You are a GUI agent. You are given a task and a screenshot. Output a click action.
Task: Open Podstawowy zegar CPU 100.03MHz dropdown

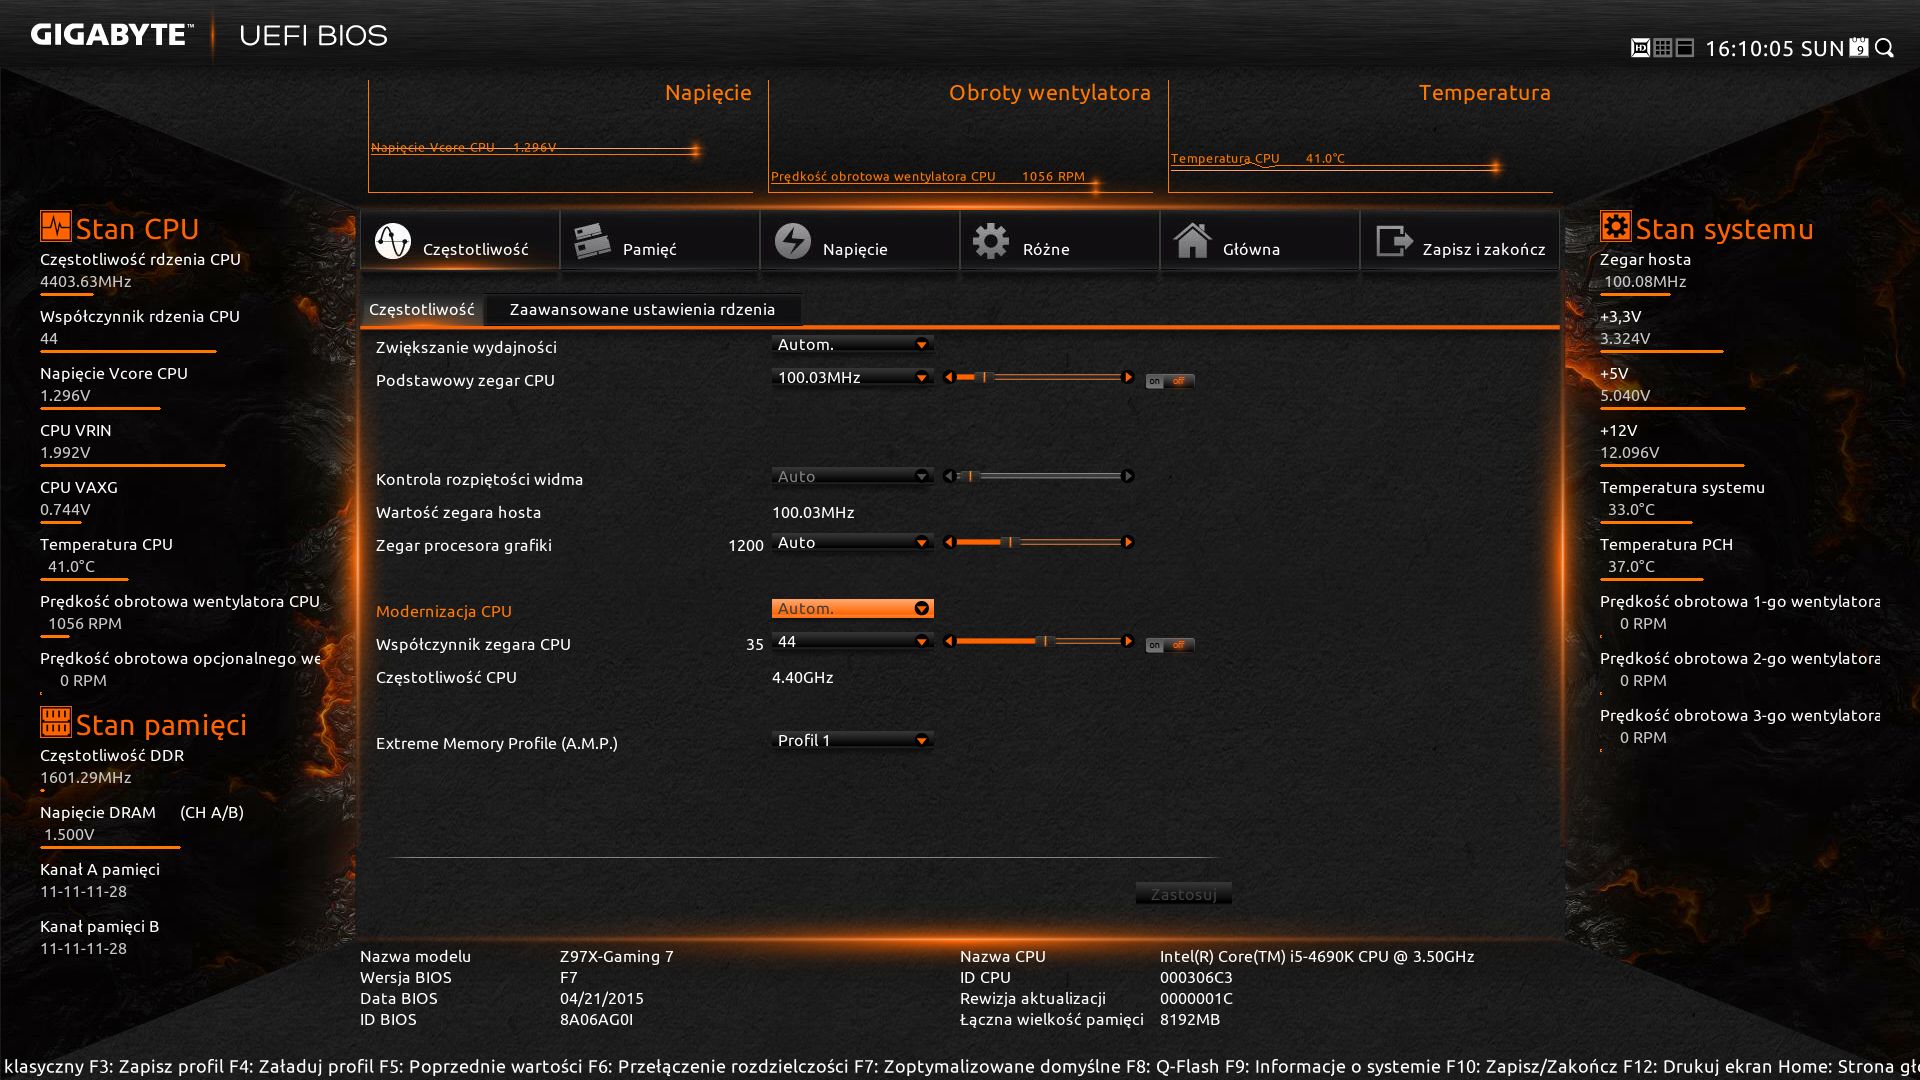pyautogui.click(x=852, y=378)
